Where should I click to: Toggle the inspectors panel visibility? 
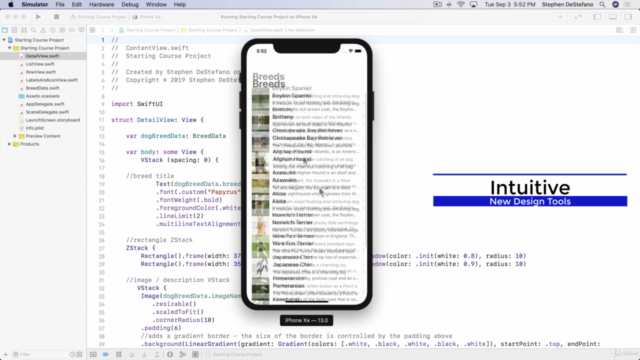coord(628,17)
